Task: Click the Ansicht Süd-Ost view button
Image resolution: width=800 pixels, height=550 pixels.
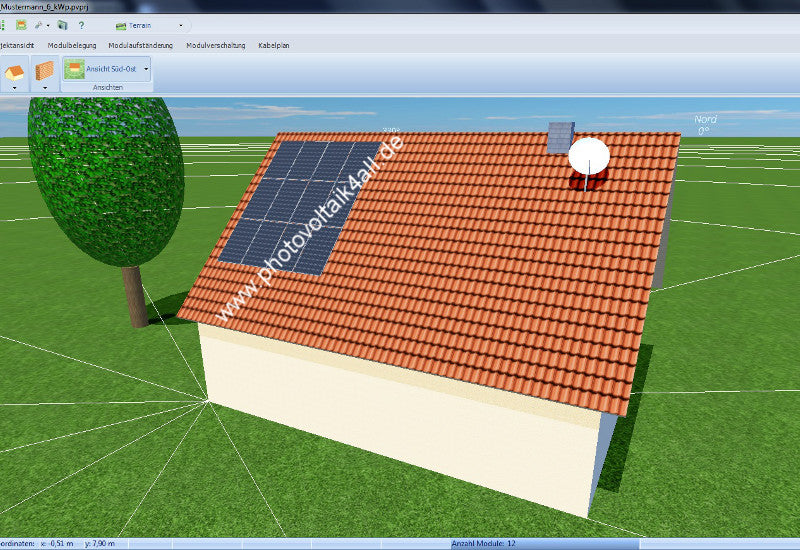Action: (101, 69)
